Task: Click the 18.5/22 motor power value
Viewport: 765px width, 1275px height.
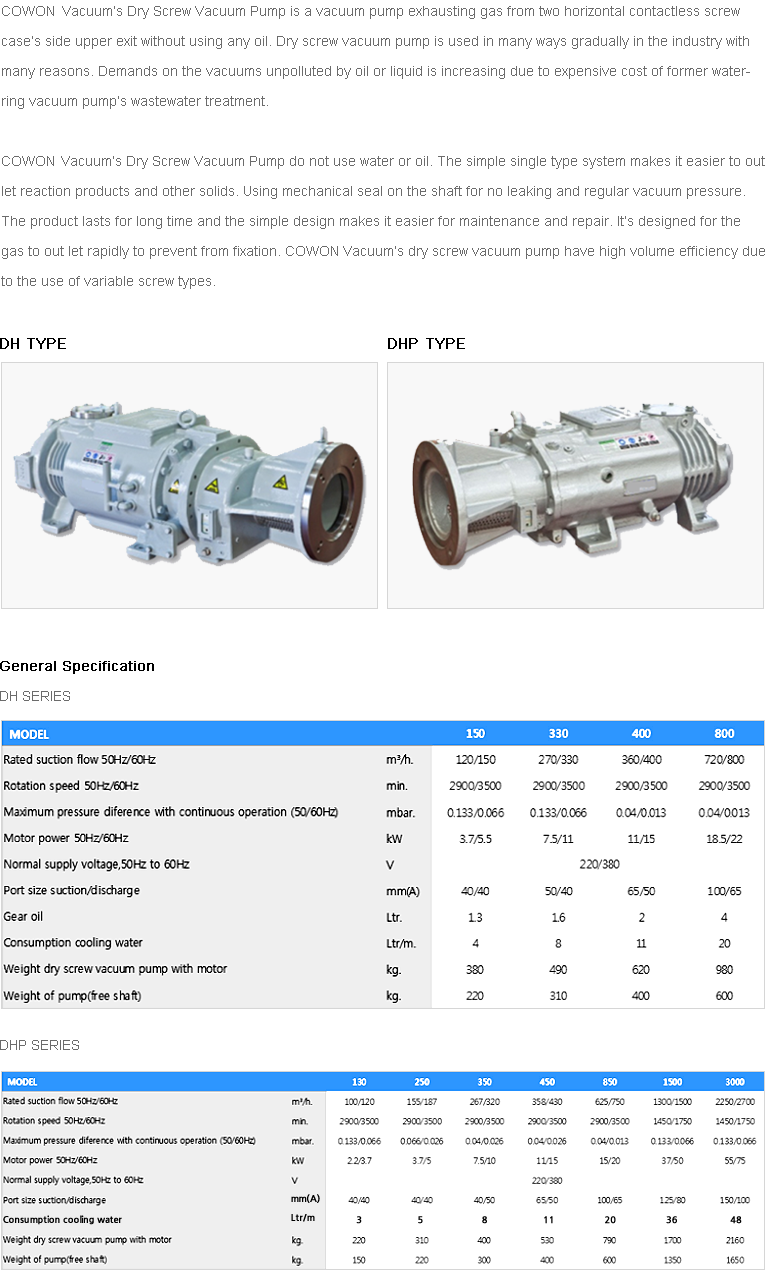Action: (724, 839)
